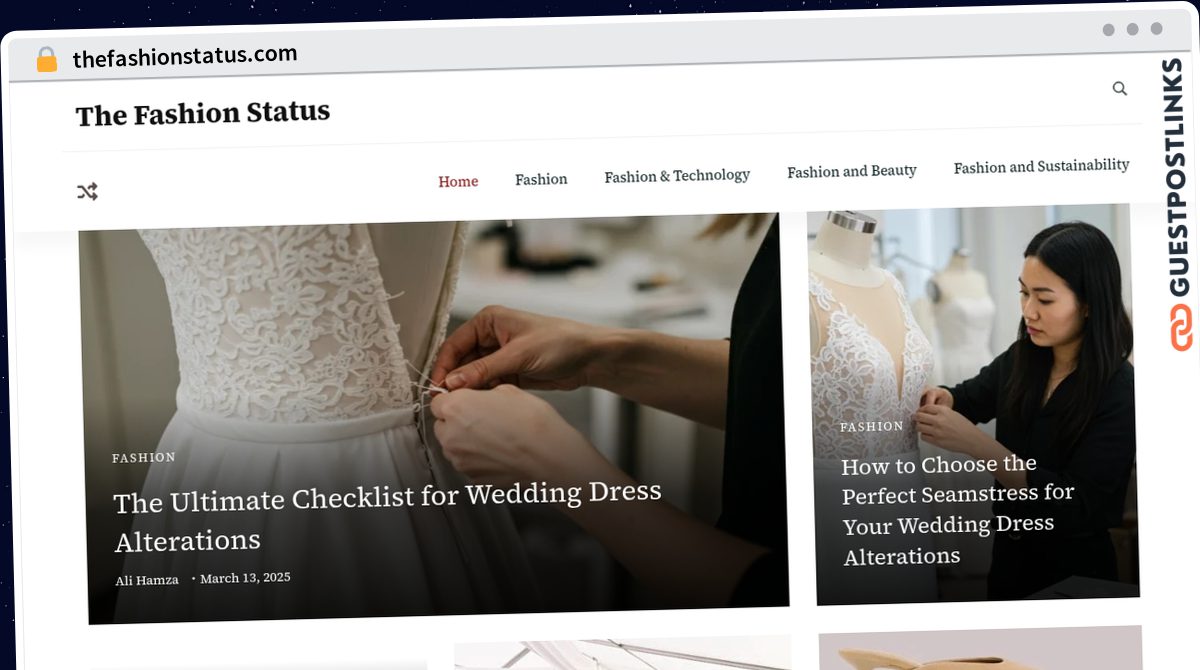This screenshot has height=670, width=1200.
Task: Click FASHION category label on checklist article
Action: click(144, 457)
